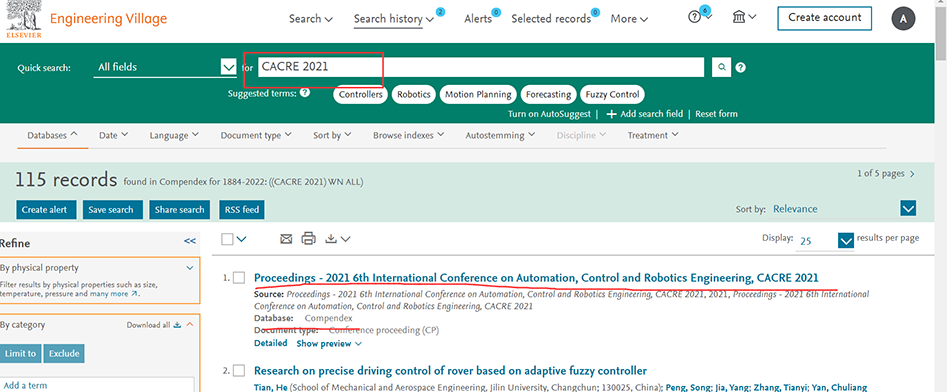Image resolution: width=947 pixels, height=392 pixels.
Task: Click many more physical properties link
Action: 114,294
